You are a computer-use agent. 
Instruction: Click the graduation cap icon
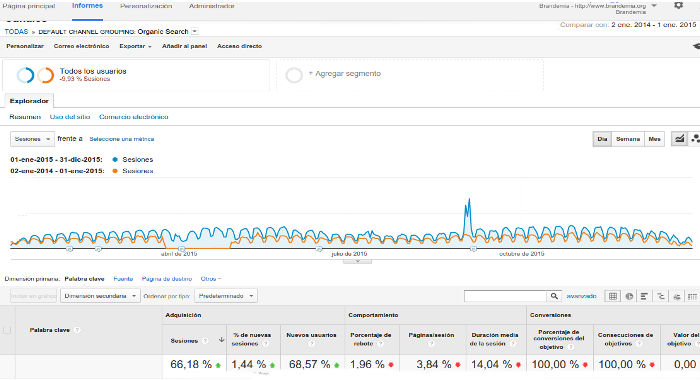coord(696,46)
